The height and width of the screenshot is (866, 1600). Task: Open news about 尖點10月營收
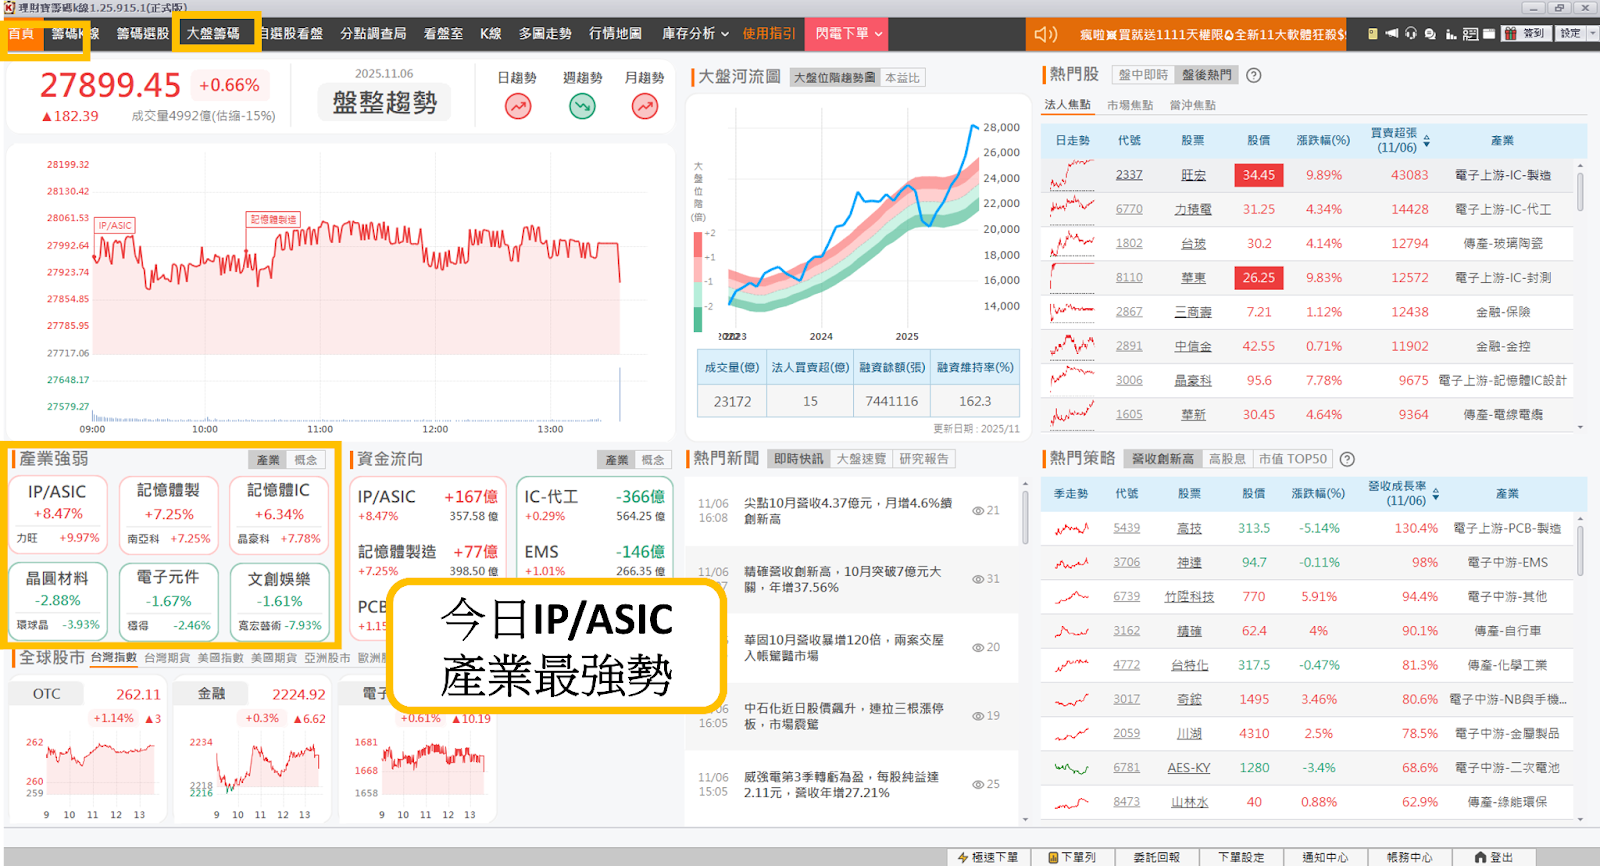(x=848, y=511)
